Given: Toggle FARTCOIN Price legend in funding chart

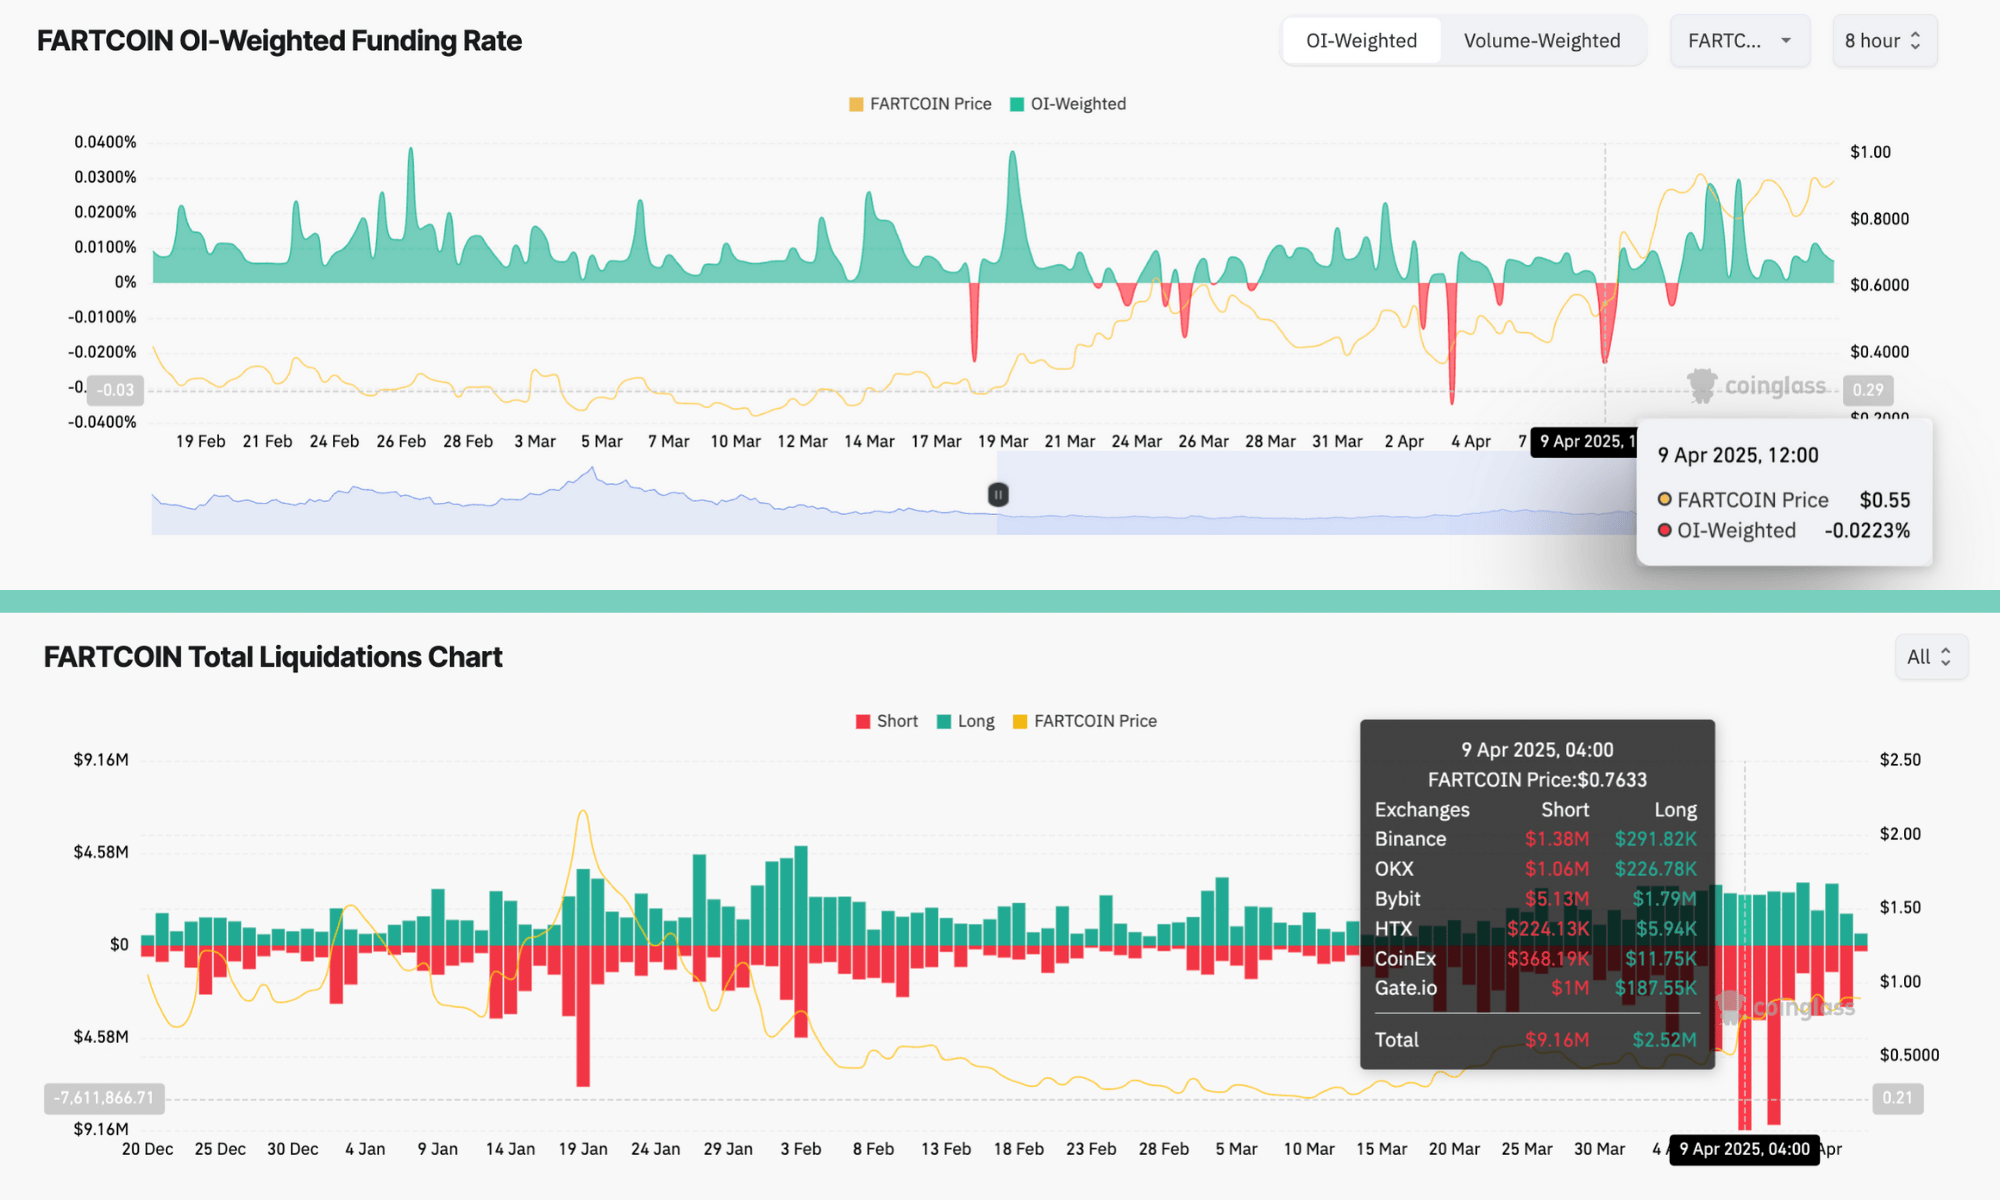Looking at the screenshot, I should pyautogui.click(x=930, y=104).
